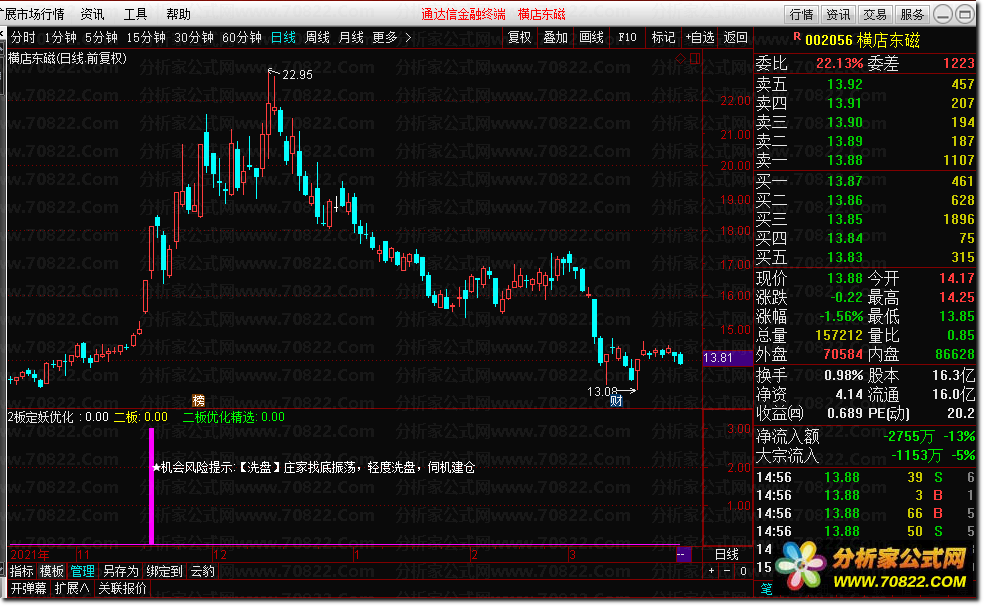This screenshot has height=606, width=985.
Task: Click the 横店东磁(日线.前复权) chart title
Action: click(67, 58)
